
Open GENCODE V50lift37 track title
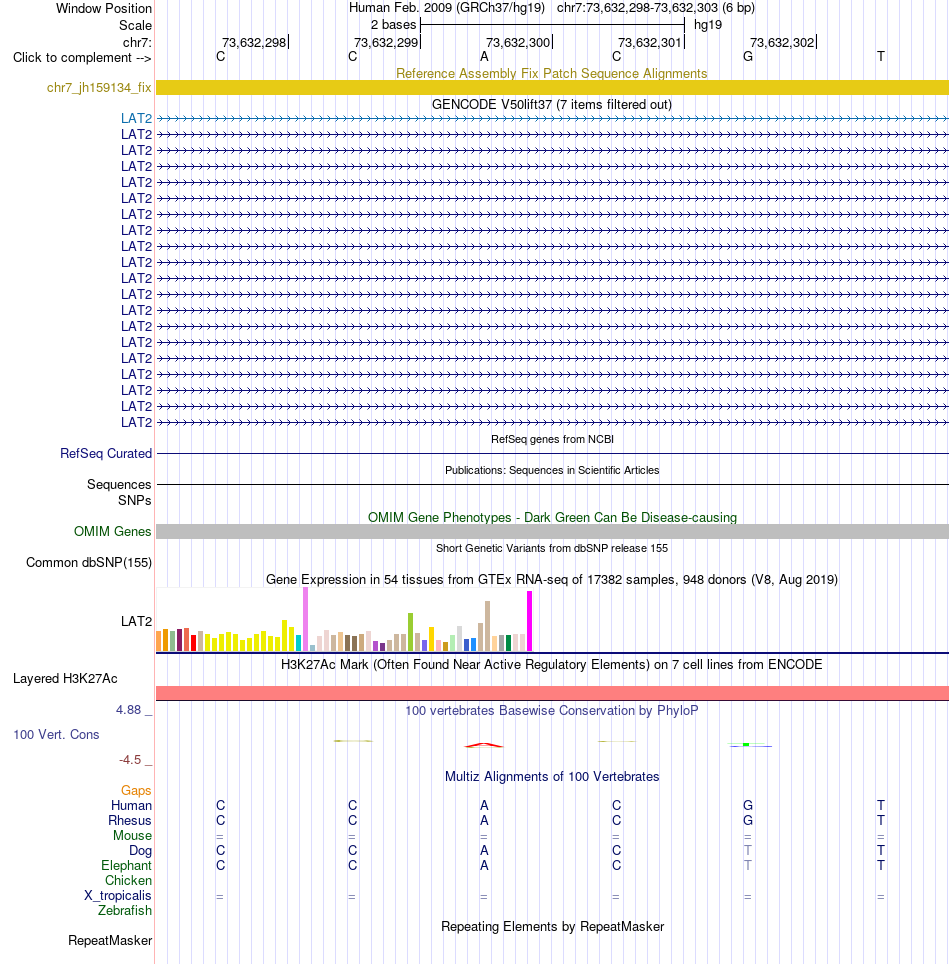pyautogui.click(x=552, y=104)
